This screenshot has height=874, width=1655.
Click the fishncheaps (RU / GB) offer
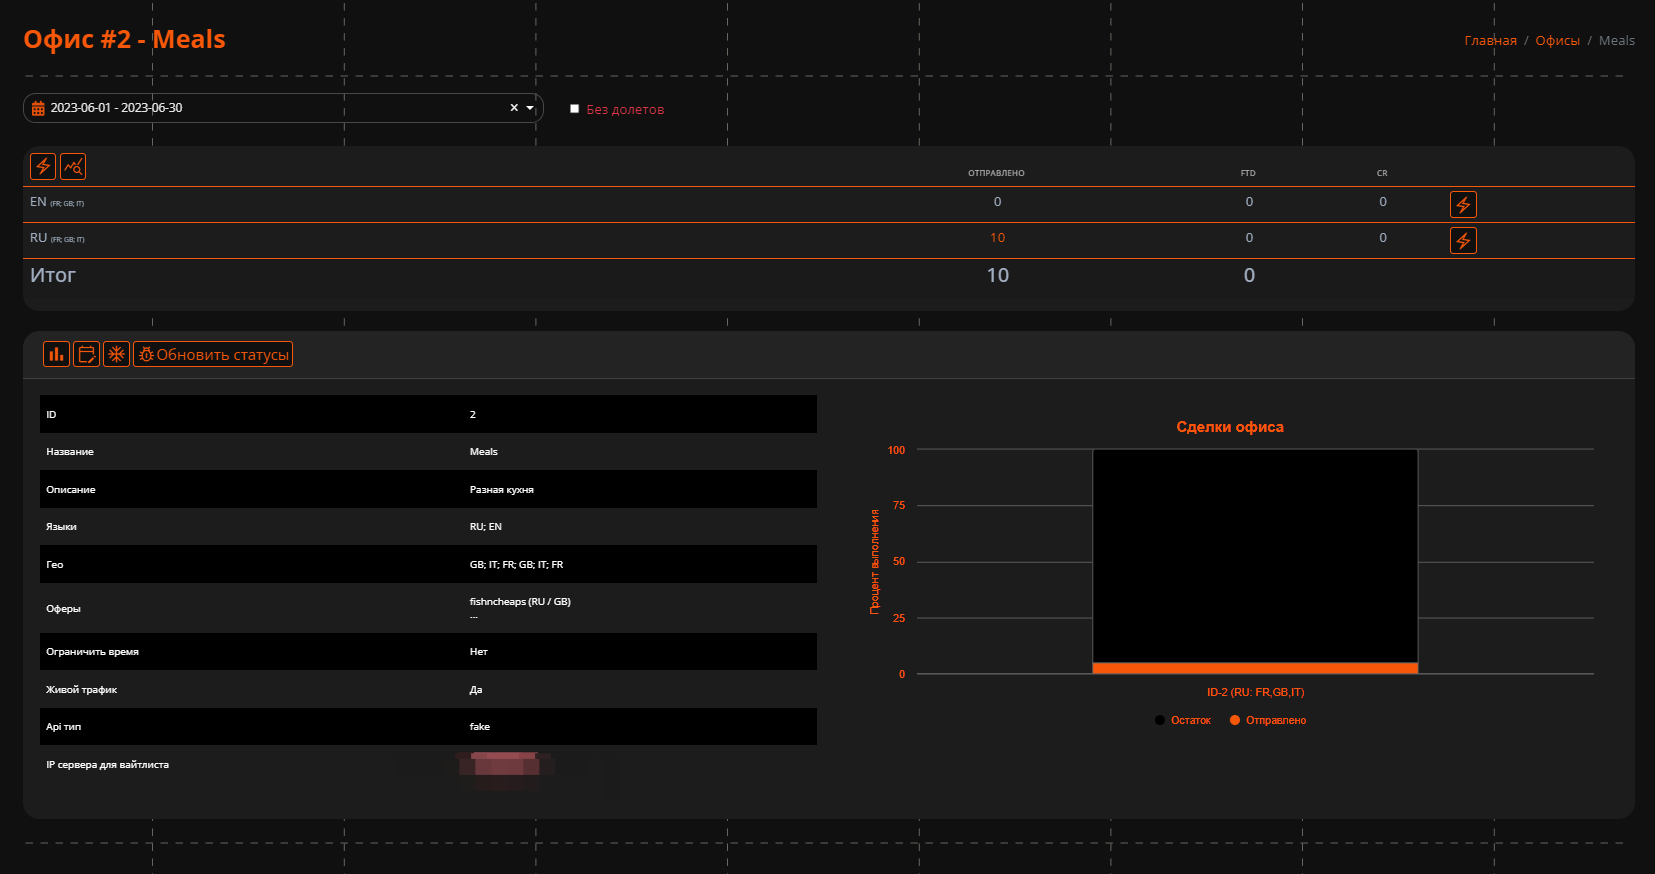pos(520,602)
